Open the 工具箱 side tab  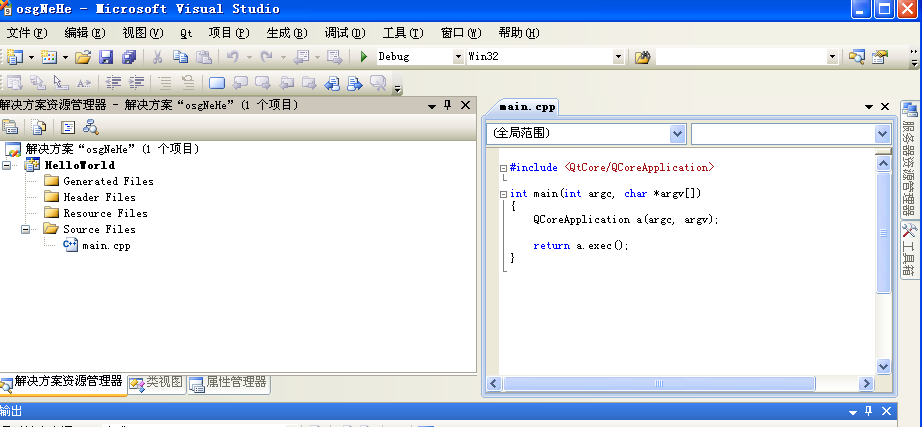click(x=908, y=250)
